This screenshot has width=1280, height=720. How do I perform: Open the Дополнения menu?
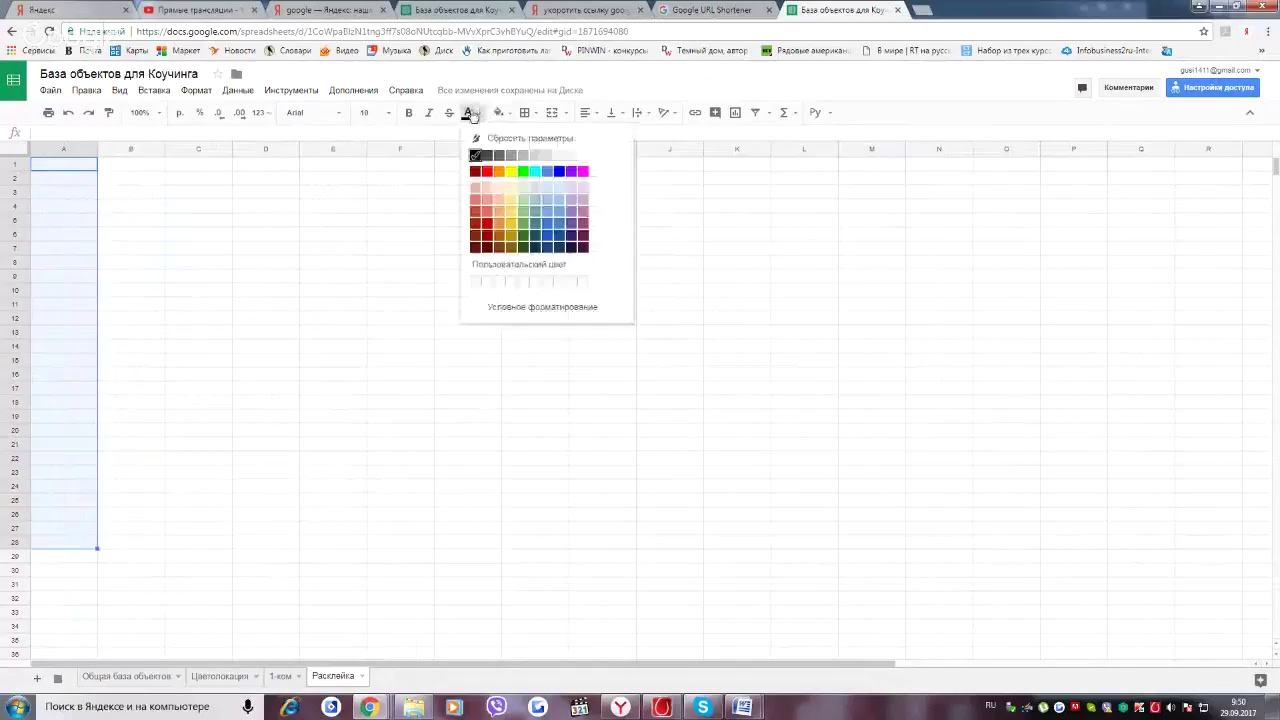pos(353,90)
